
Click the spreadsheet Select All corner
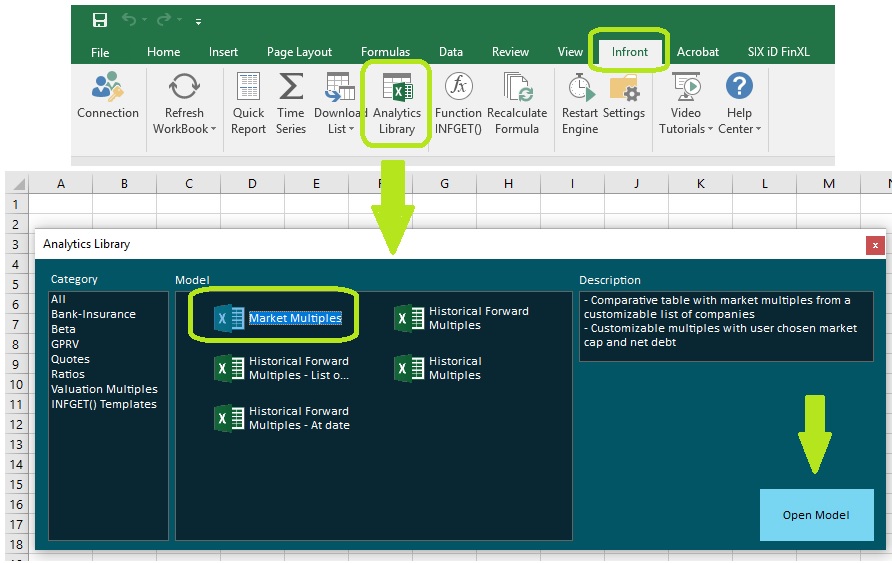click(18, 184)
